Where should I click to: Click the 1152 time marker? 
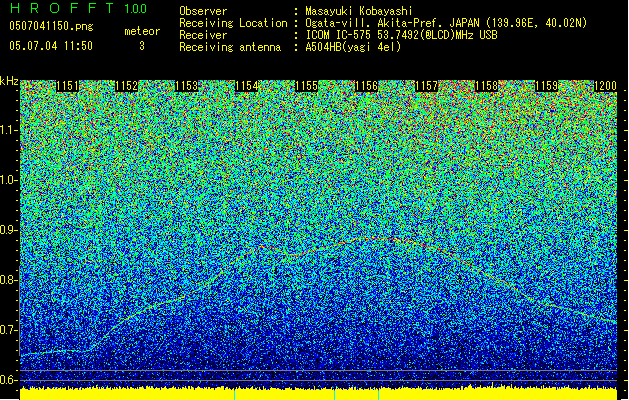pyautogui.click(x=127, y=86)
